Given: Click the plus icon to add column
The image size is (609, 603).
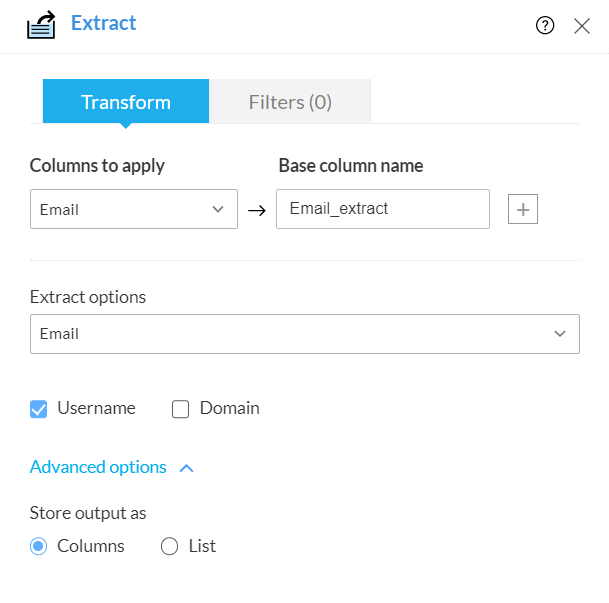Looking at the screenshot, I should click(x=523, y=209).
